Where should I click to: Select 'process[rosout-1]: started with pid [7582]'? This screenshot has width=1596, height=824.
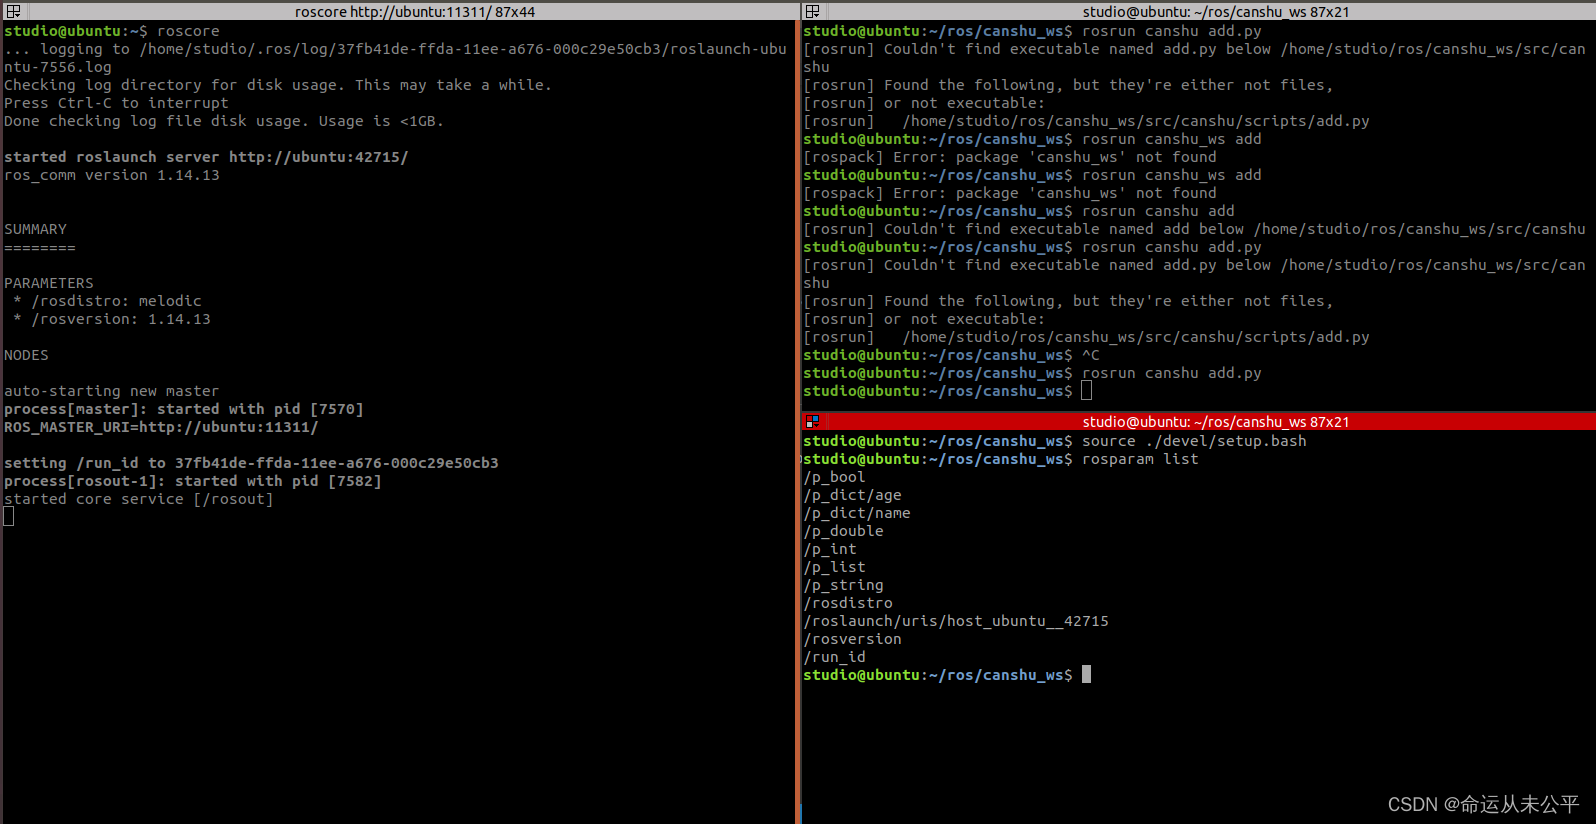193,481
